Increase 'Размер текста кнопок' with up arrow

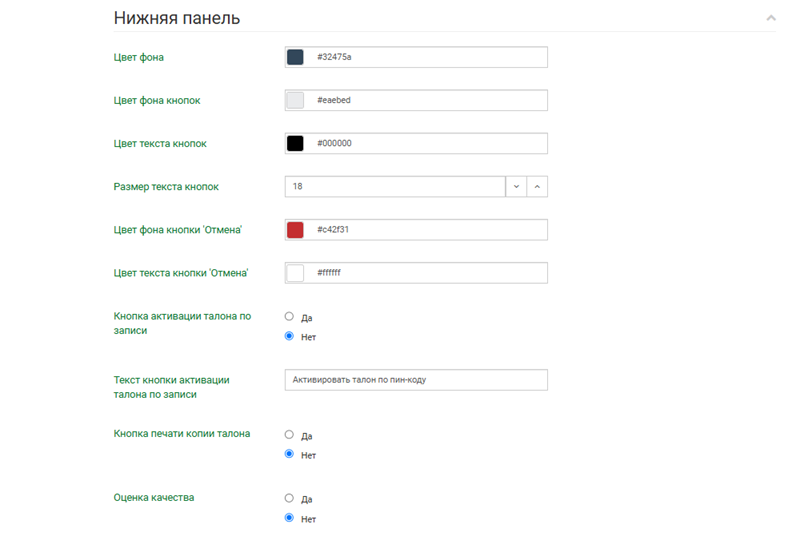pyautogui.click(x=537, y=187)
